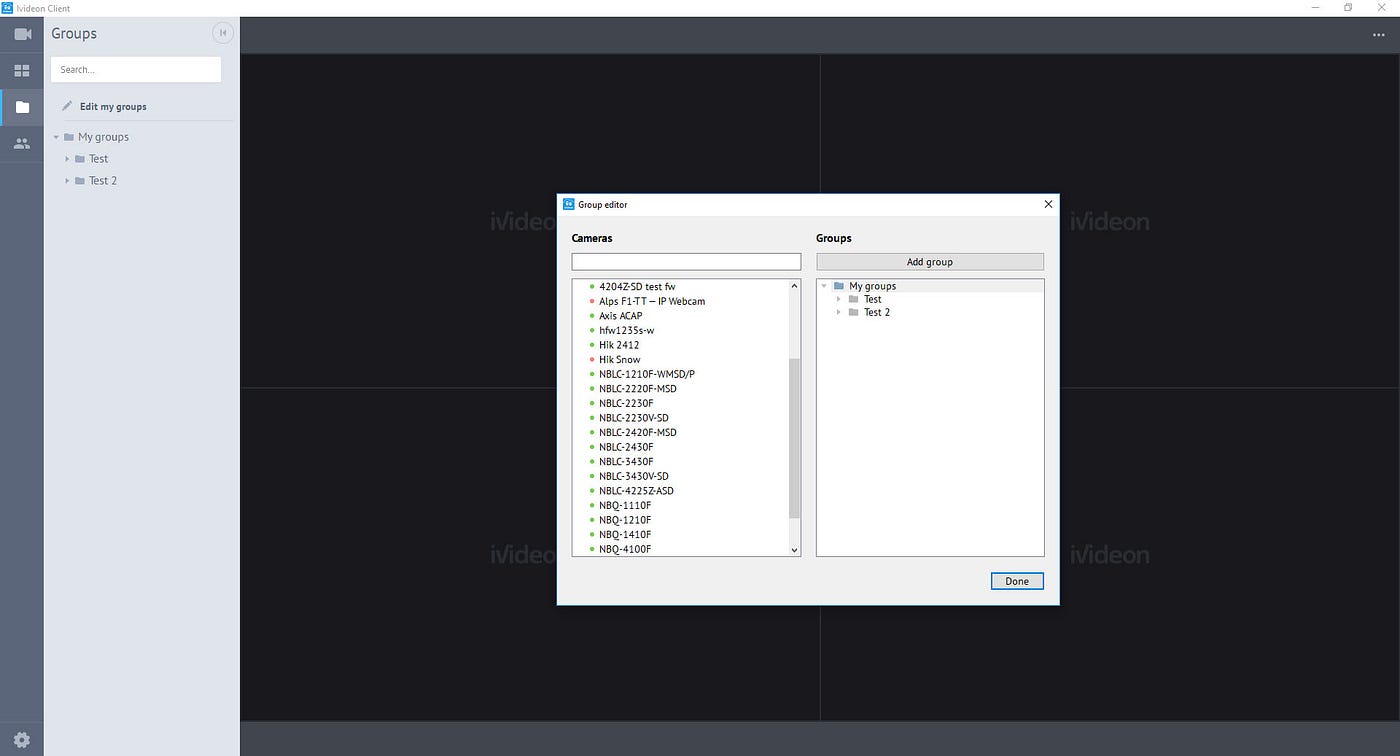
Task: Select camera NBLC-2230V-SD
Action: (634, 418)
